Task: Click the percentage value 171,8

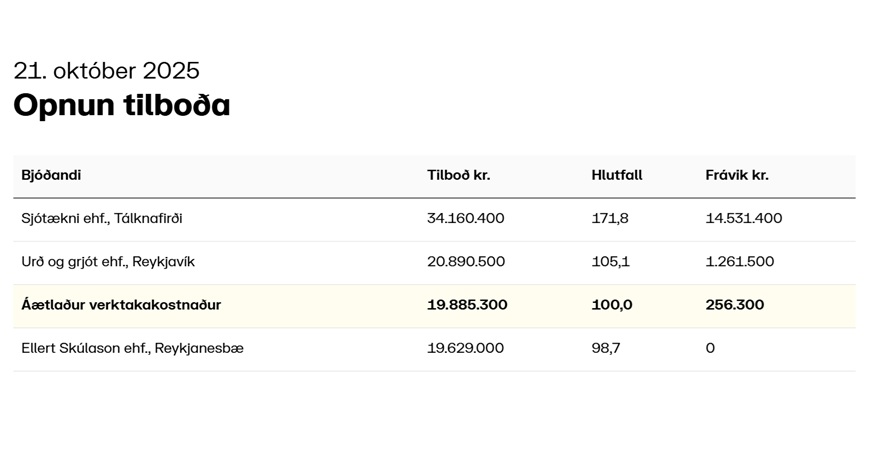Action: pos(609,218)
